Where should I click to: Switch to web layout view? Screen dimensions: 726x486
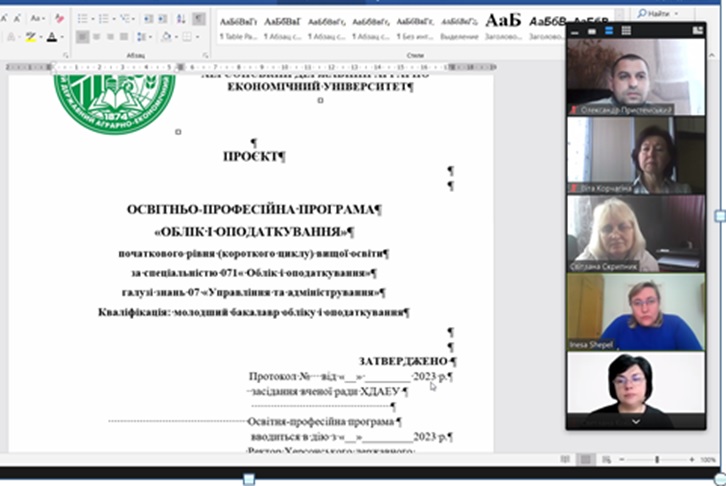606,459
